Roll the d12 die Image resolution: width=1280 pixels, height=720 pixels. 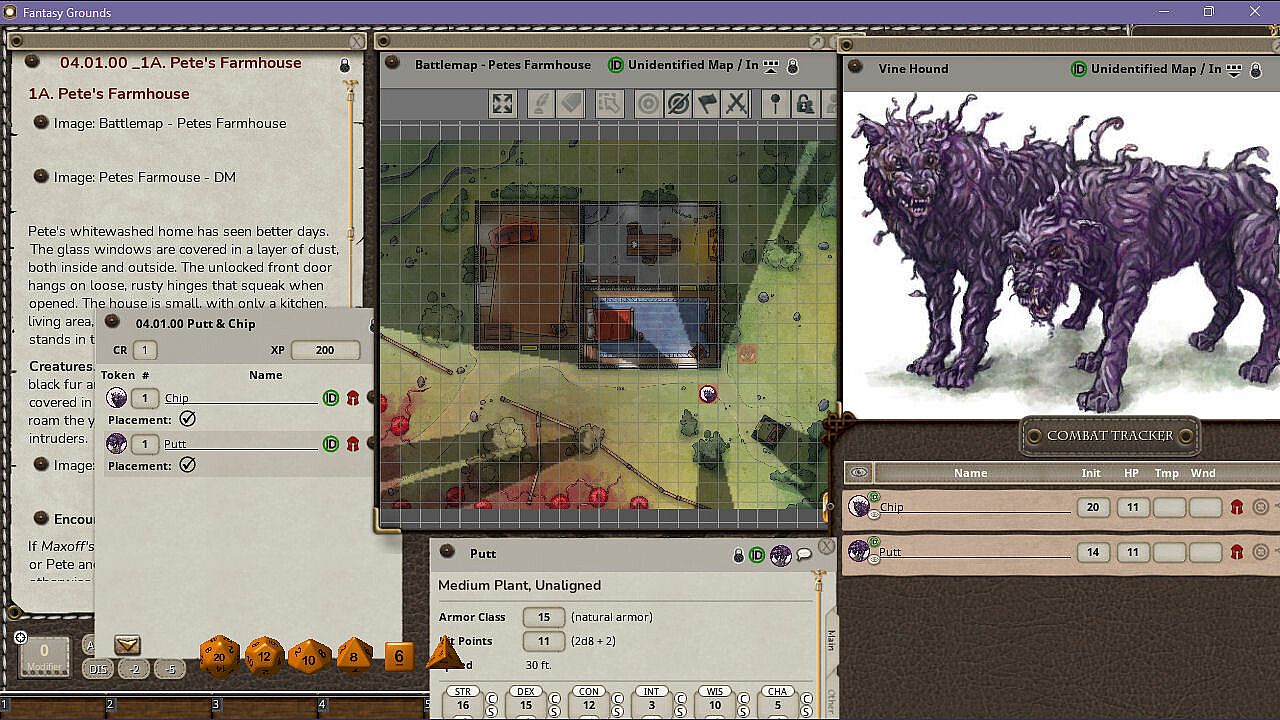click(x=264, y=656)
